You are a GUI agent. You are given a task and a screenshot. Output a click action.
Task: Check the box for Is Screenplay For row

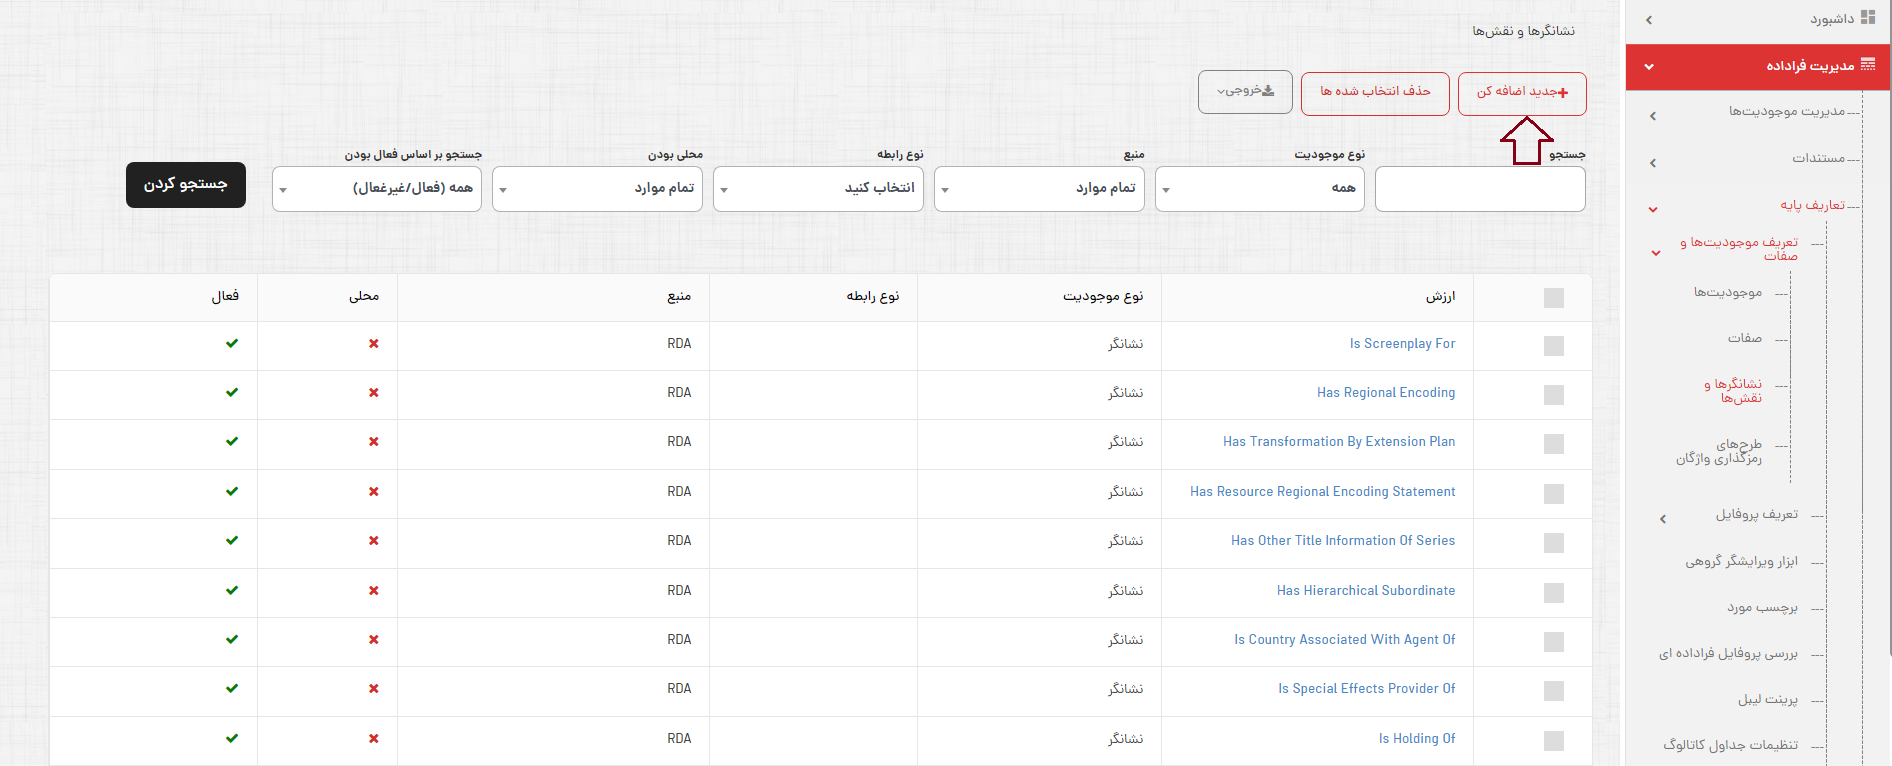point(1553,346)
